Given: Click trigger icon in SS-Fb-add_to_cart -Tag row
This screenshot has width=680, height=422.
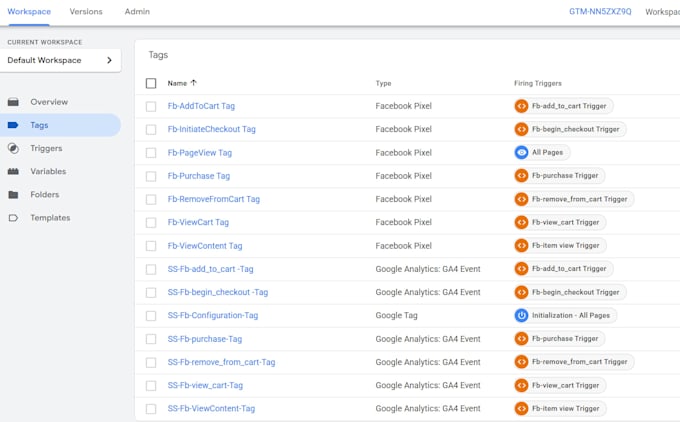Looking at the screenshot, I should [x=521, y=269].
